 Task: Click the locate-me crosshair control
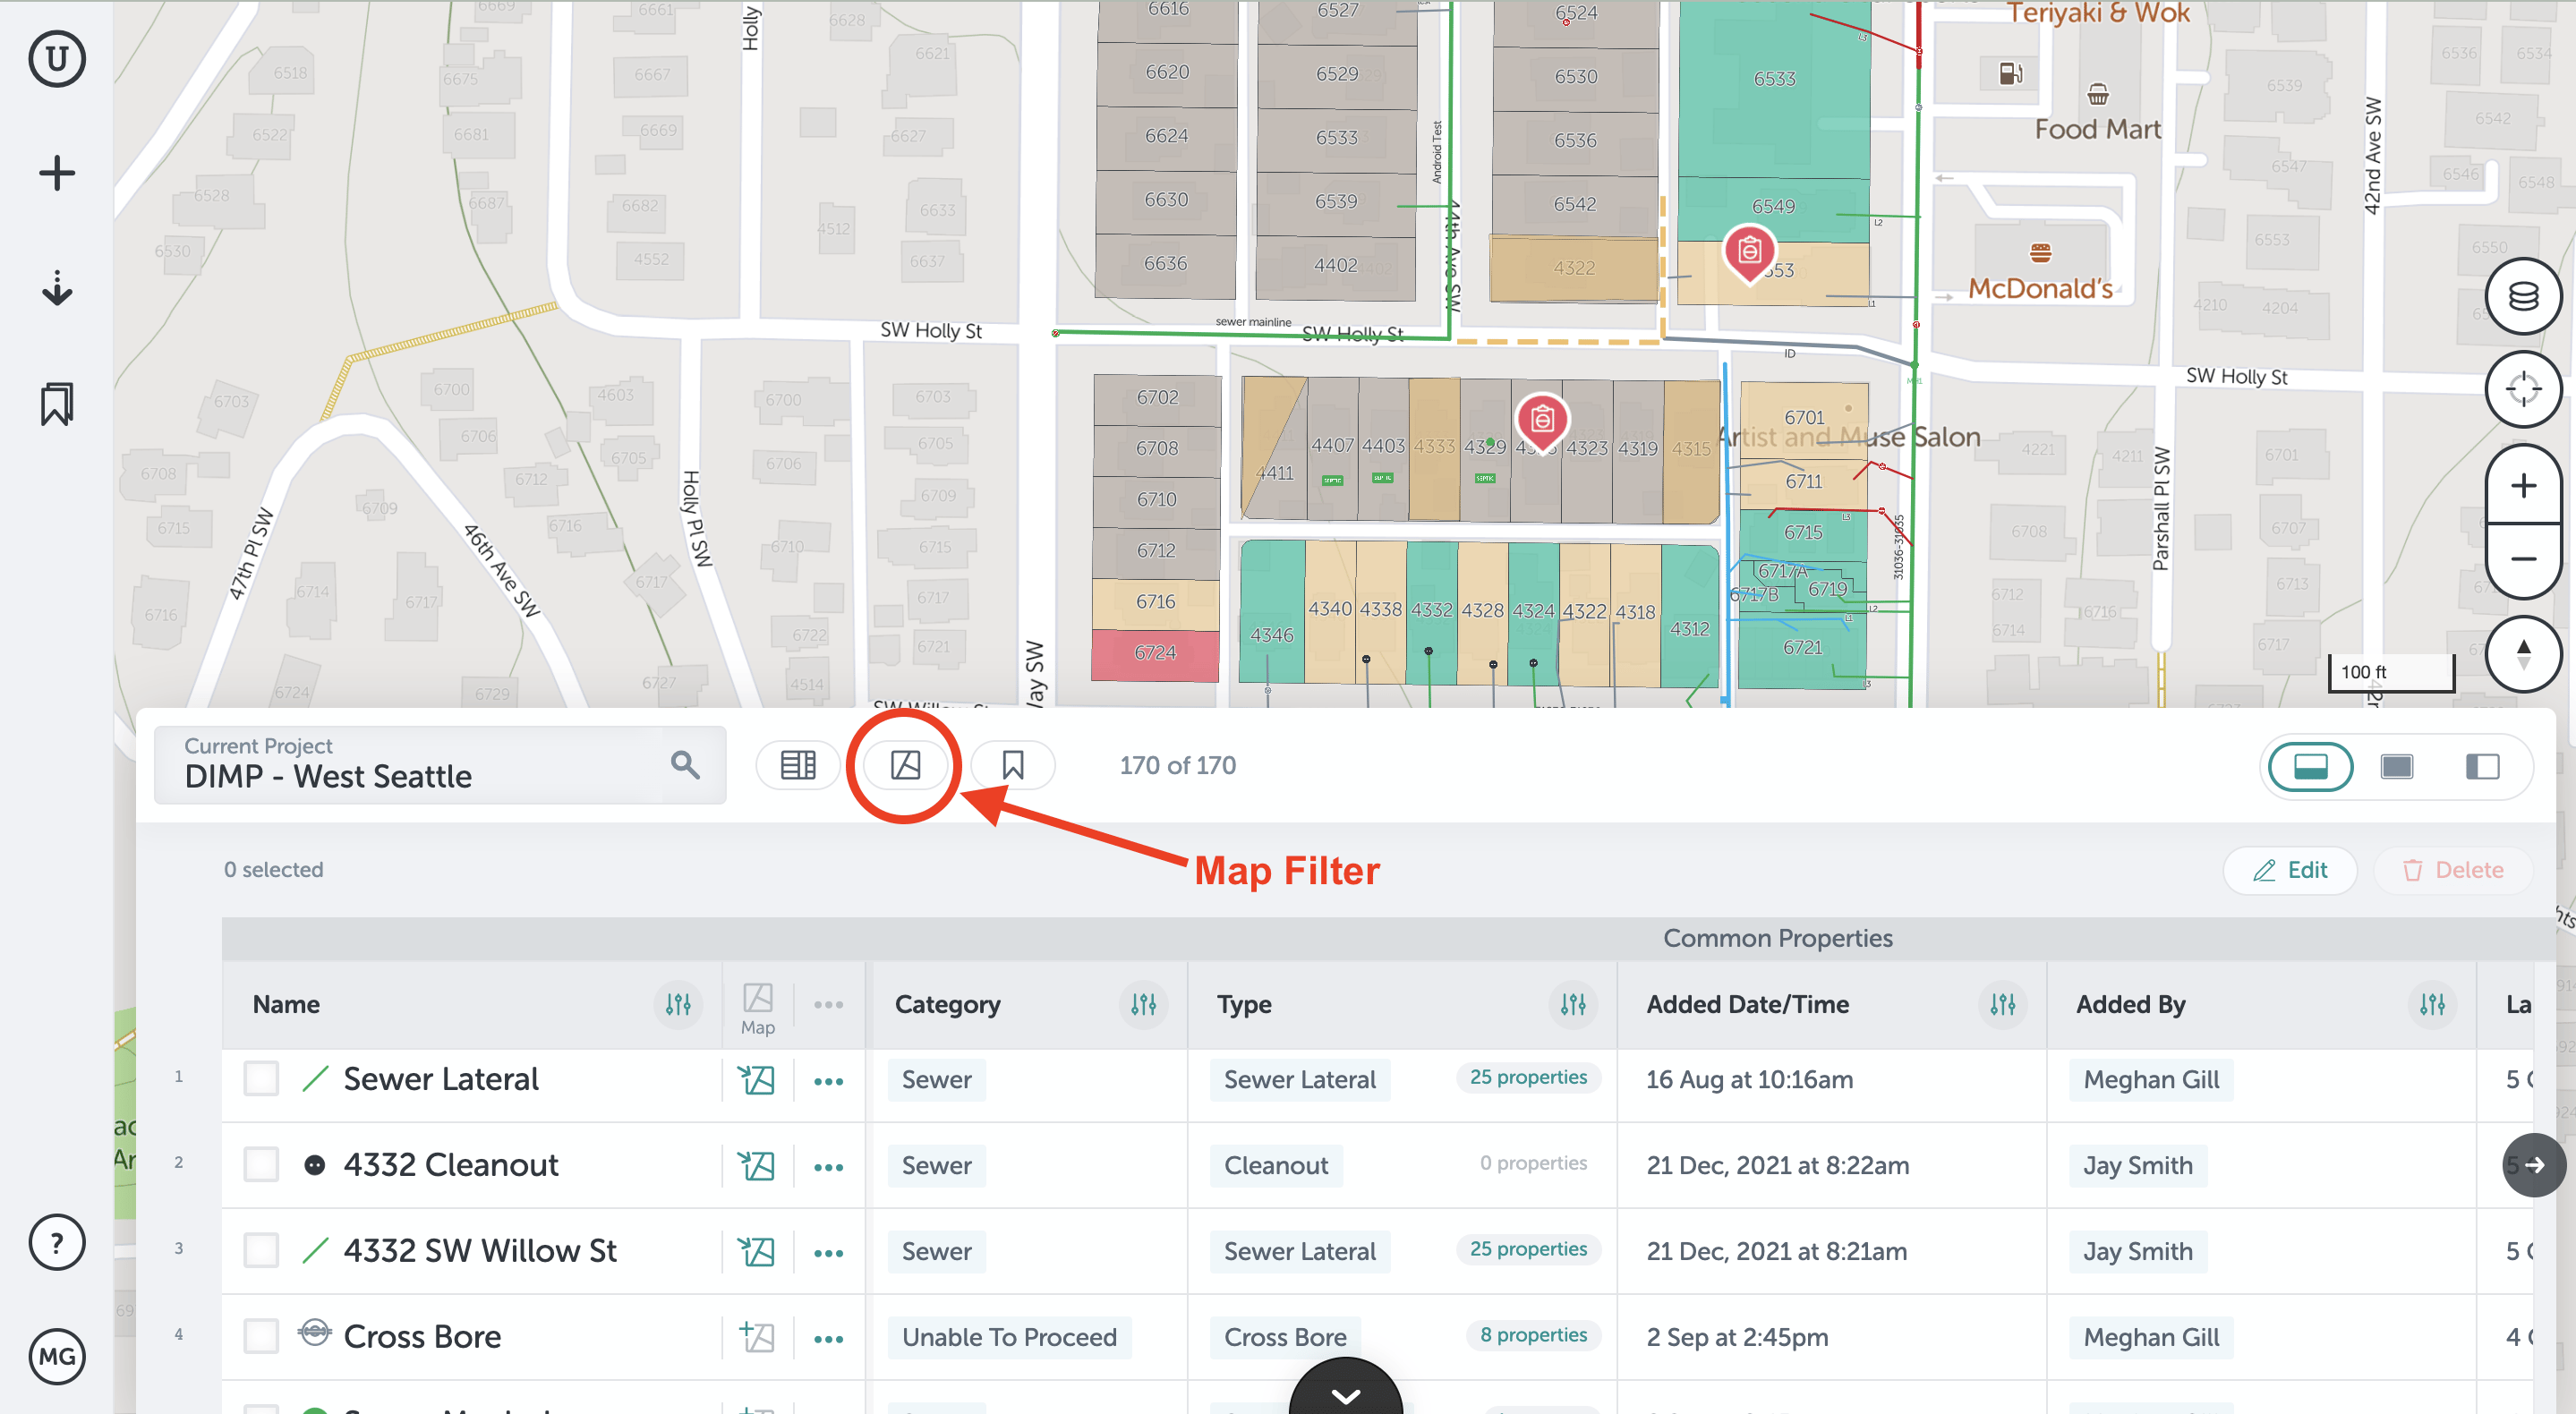[2522, 389]
